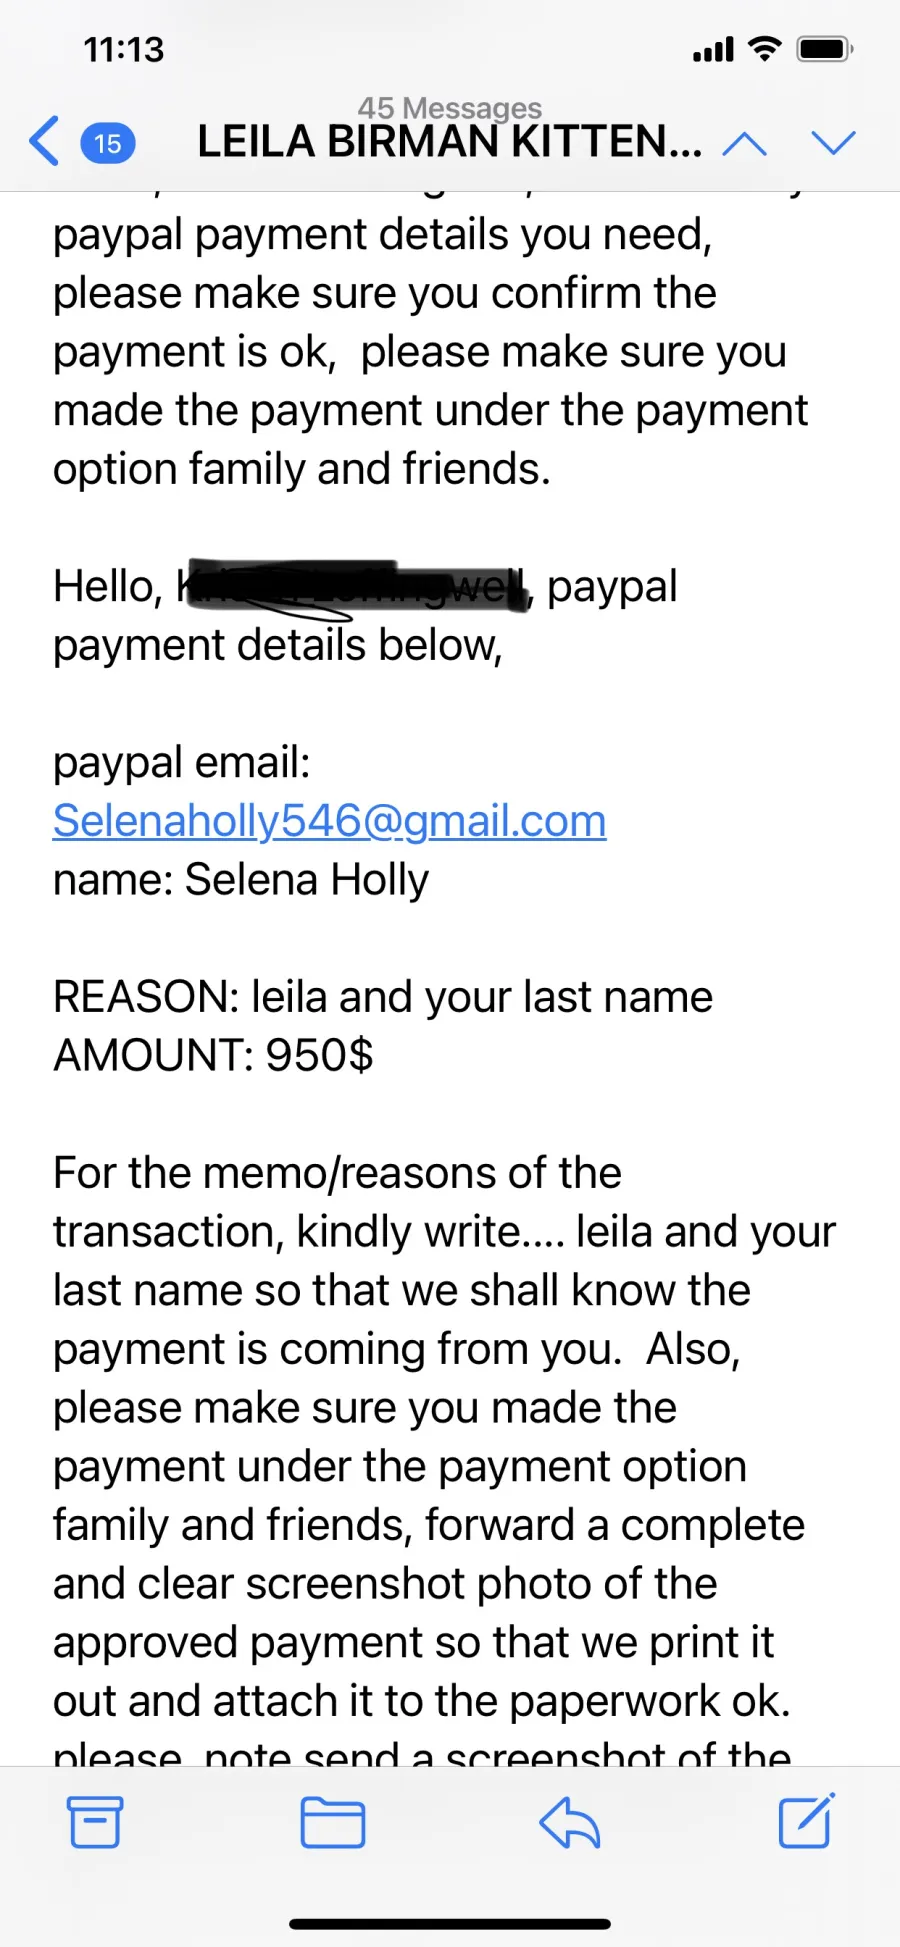Tap the cellular signal bars icon
This screenshot has width=900, height=1947.
point(713,49)
